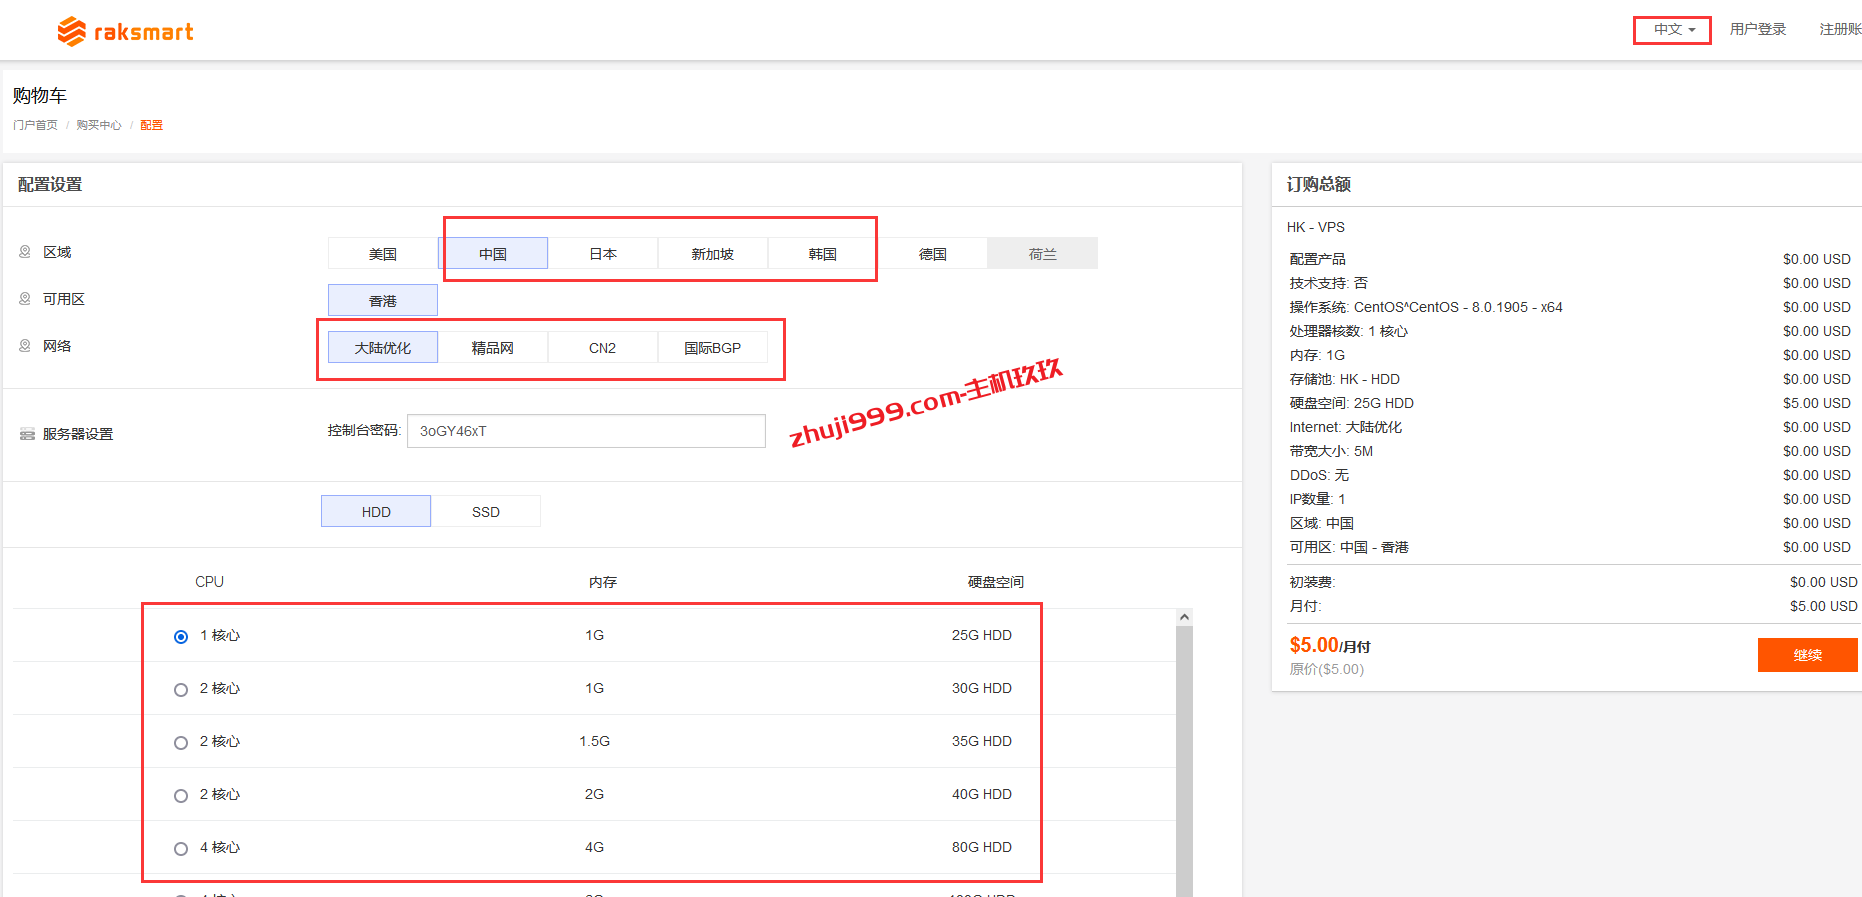Select the 2 核心 1.5G 35G HDD plan
The height and width of the screenshot is (897, 1862).
[181, 743]
